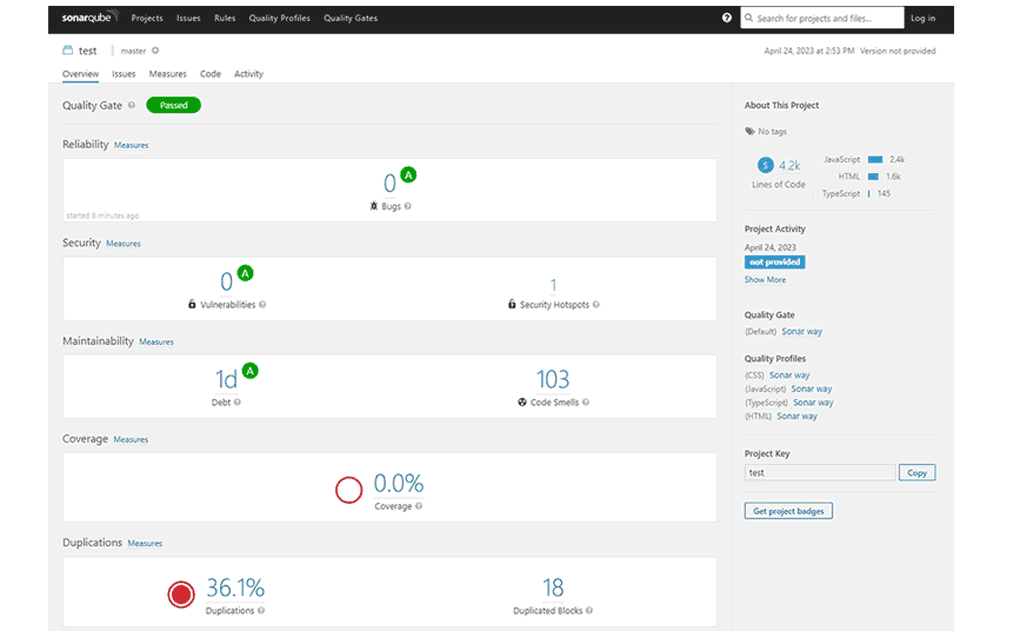
Task: Click the Code Smells wheel icon
Action: click(x=520, y=403)
